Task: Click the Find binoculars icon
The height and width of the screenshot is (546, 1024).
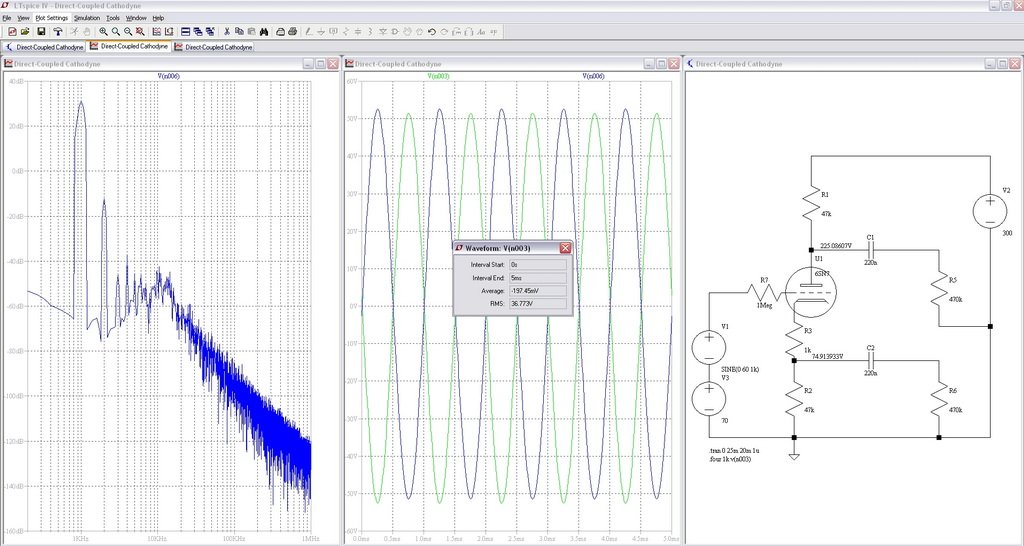Action: 265,32
